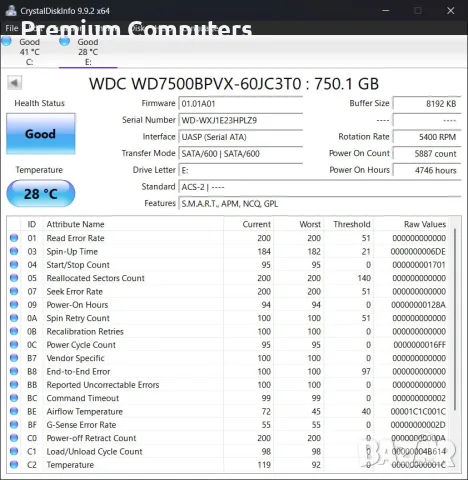
Task: Click the Serial Number field
Action: (x=241, y=120)
